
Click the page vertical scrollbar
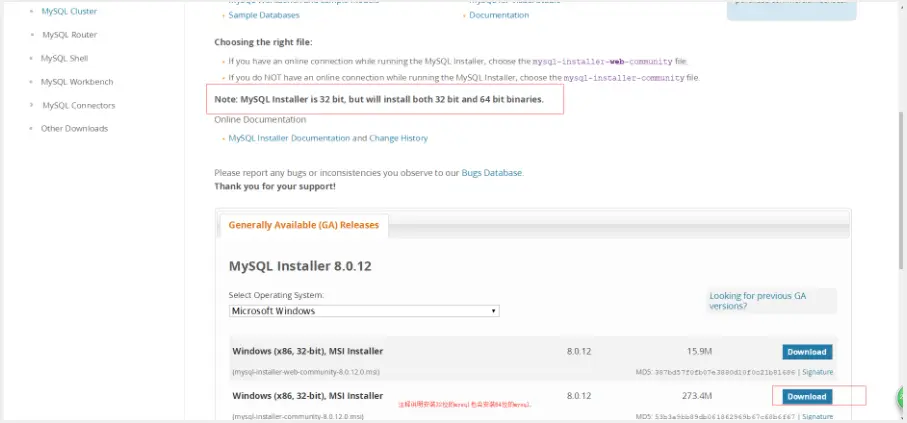pyautogui.click(x=902, y=191)
